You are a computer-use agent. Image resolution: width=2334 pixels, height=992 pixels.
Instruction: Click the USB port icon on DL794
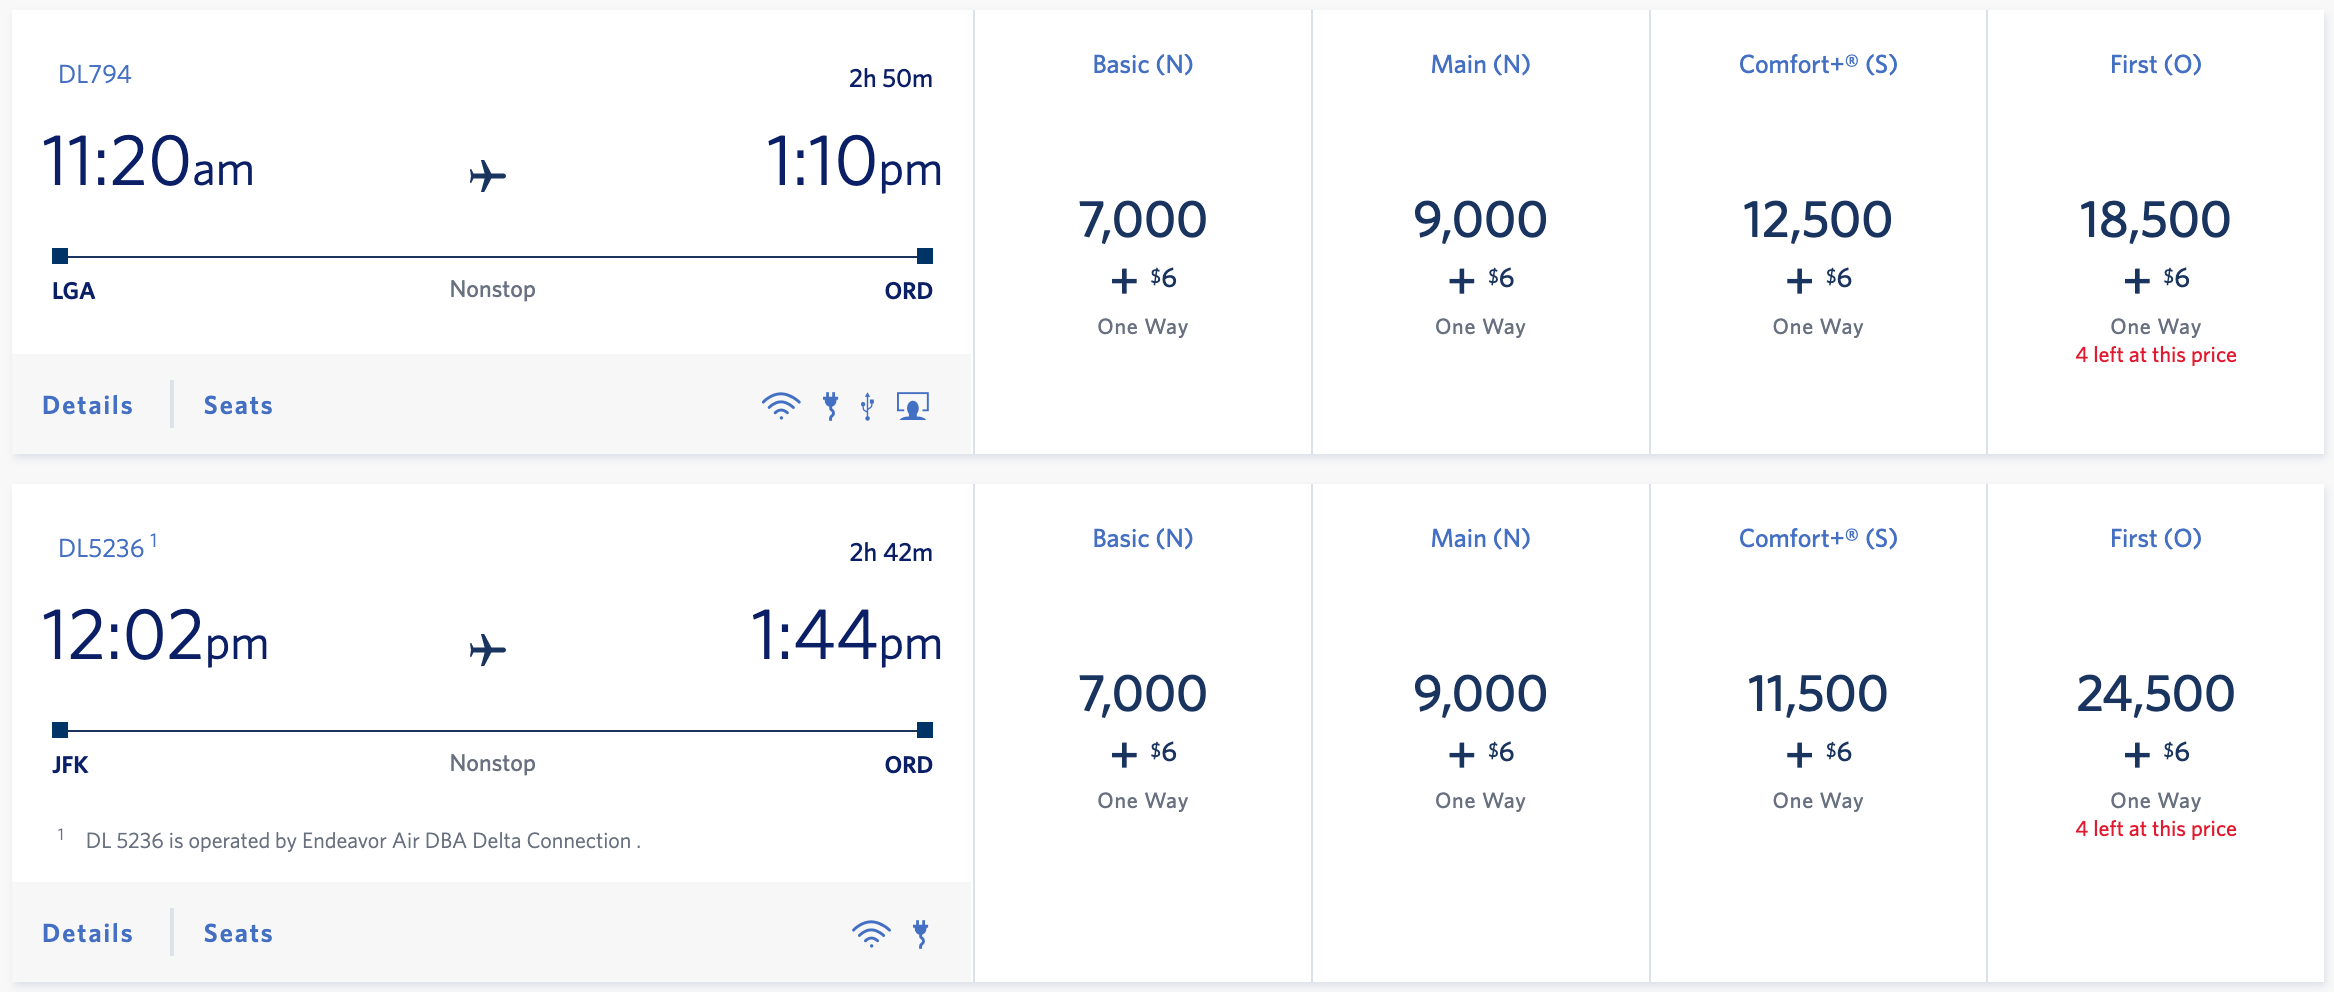(x=866, y=404)
